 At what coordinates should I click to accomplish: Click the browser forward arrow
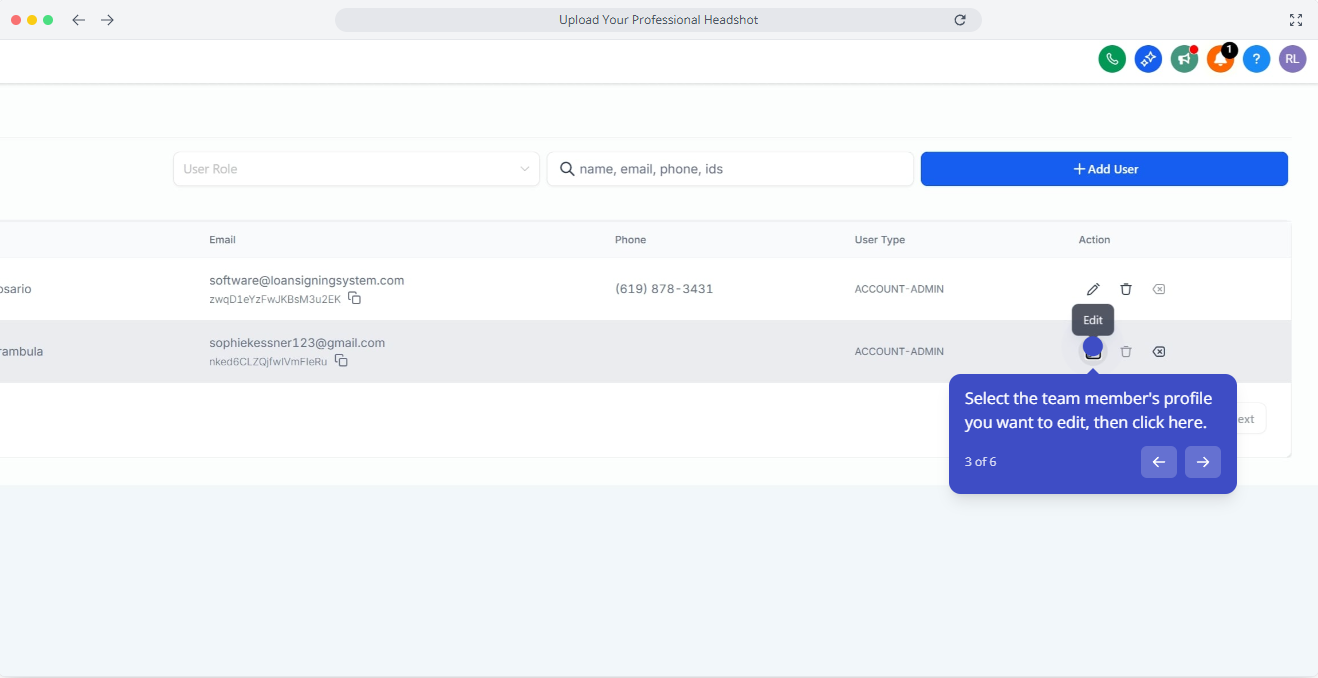107,20
